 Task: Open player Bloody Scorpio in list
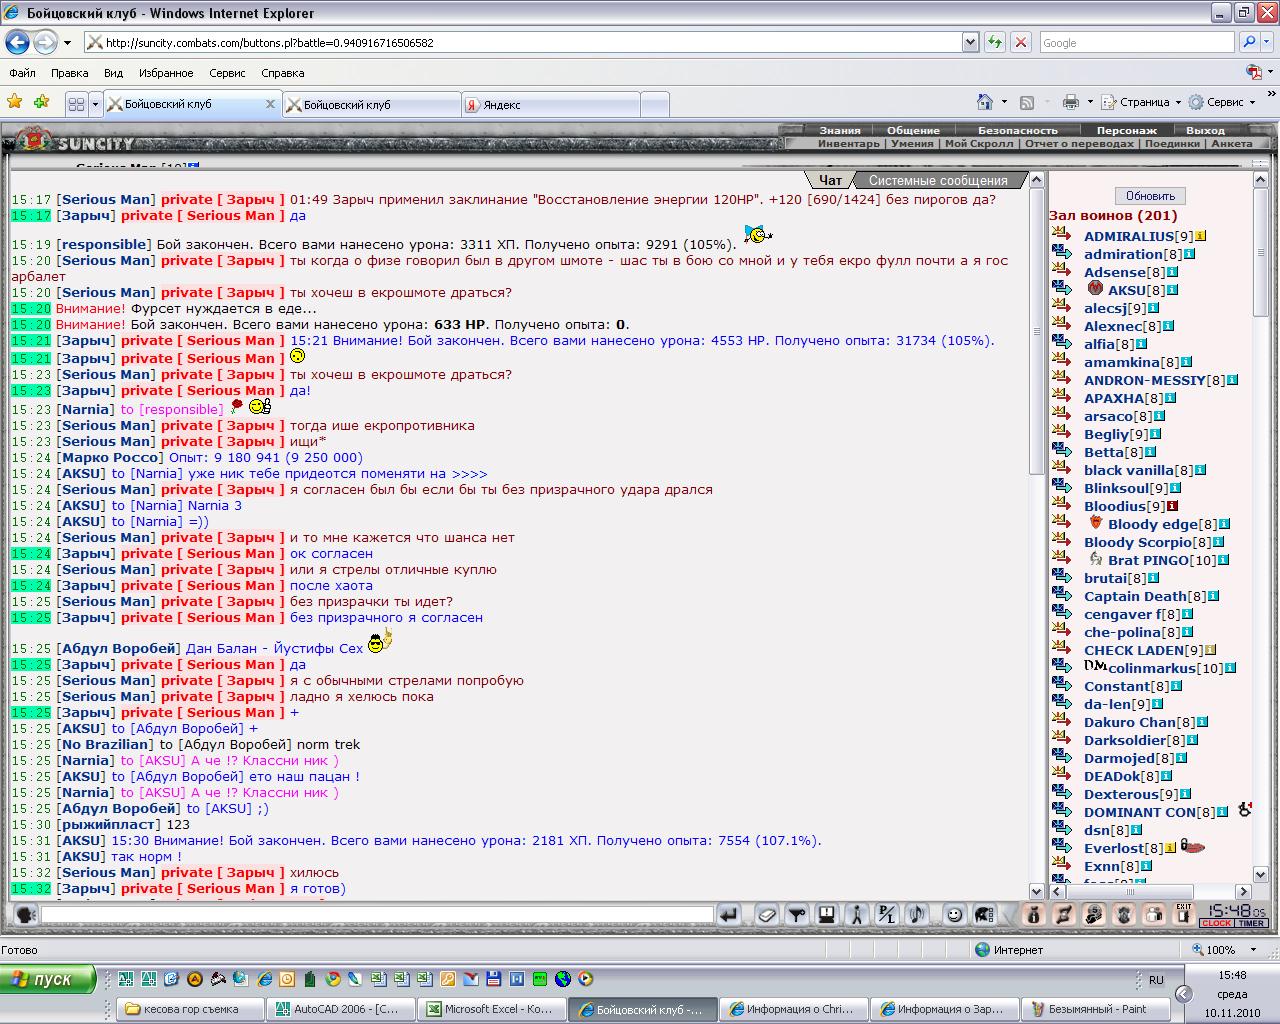1138,542
